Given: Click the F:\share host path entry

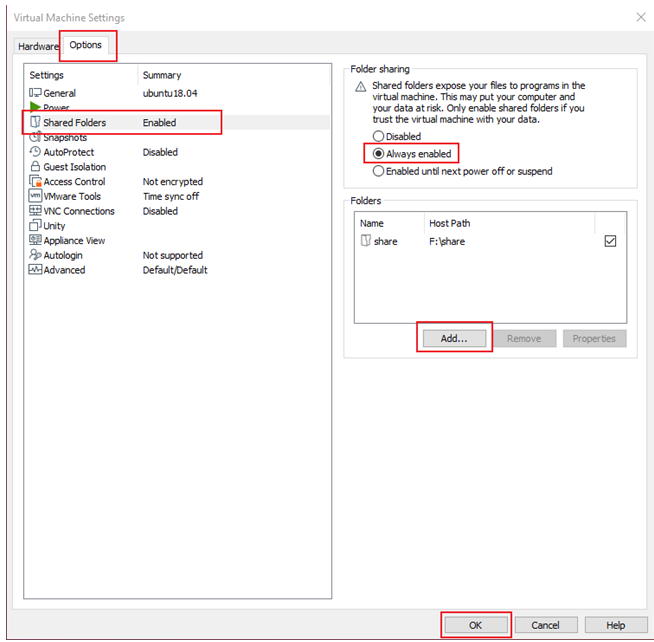Looking at the screenshot, I should pos(447,241).
